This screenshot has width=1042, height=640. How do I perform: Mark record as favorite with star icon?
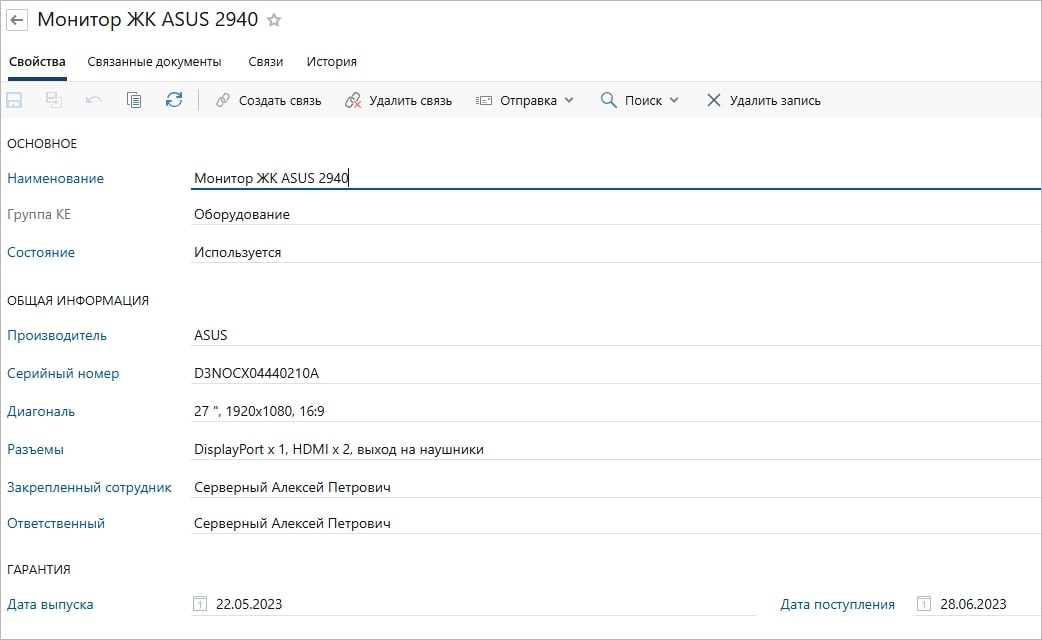274,20
